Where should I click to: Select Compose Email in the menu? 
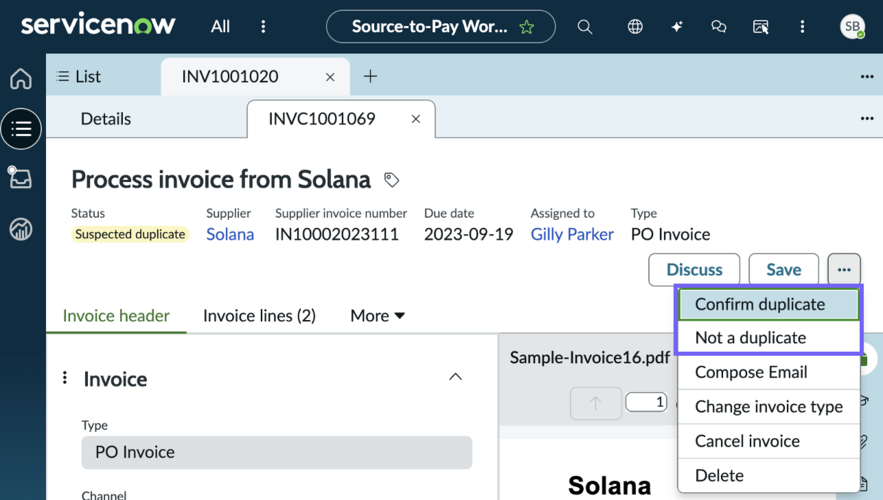[x=769, y=372]
